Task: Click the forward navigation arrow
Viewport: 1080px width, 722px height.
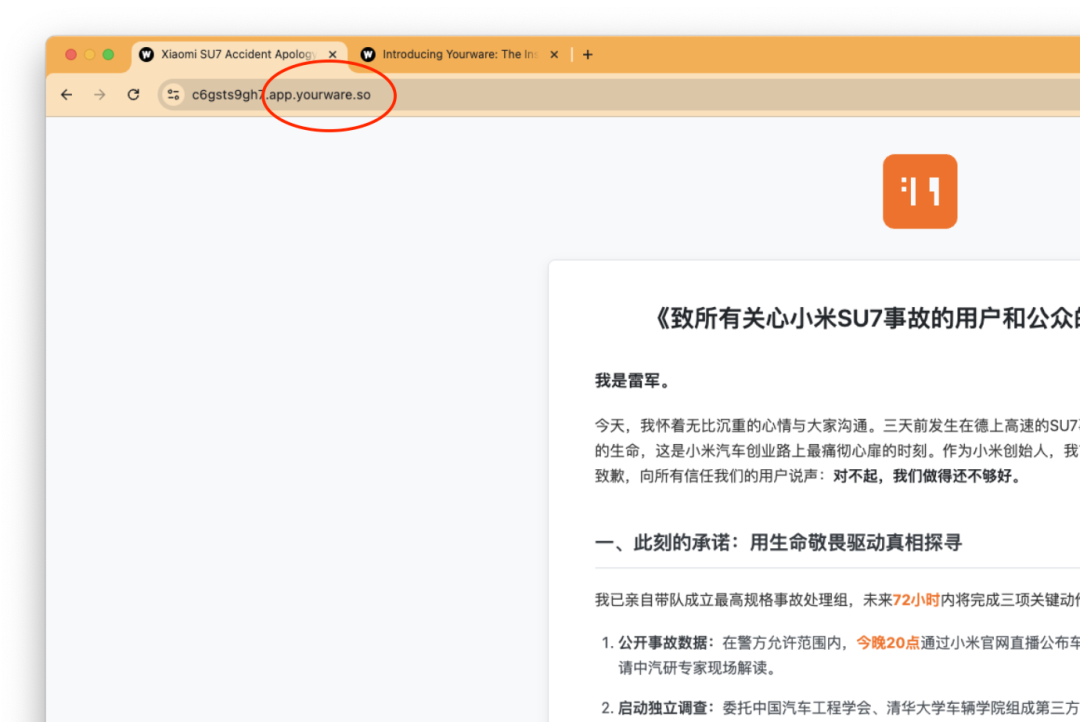Action: pos(100,94)
